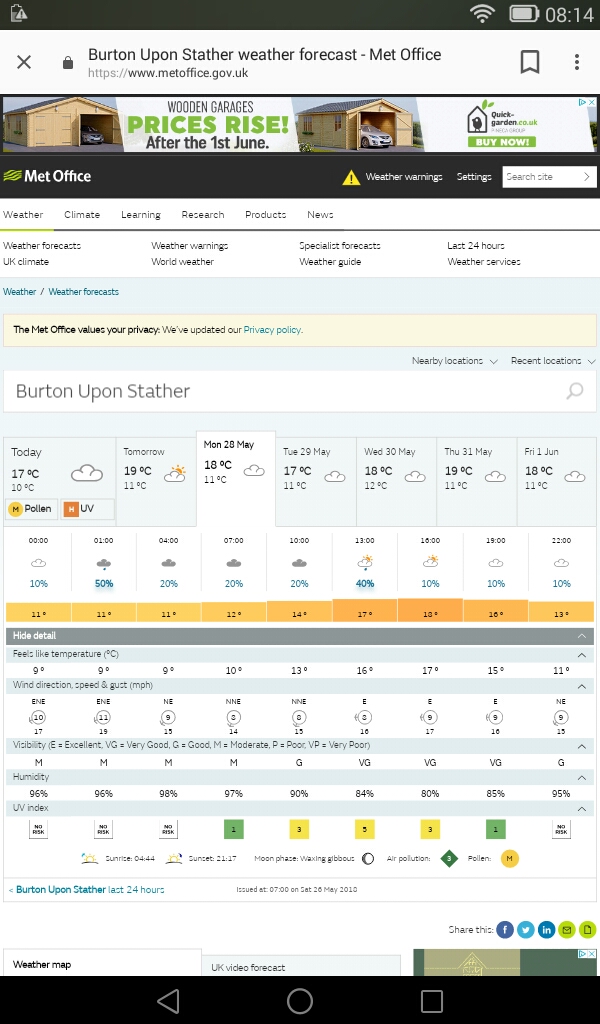Close the ad via AdChoices X
This screenshot has height=1024, width=600.
point(592,103)
